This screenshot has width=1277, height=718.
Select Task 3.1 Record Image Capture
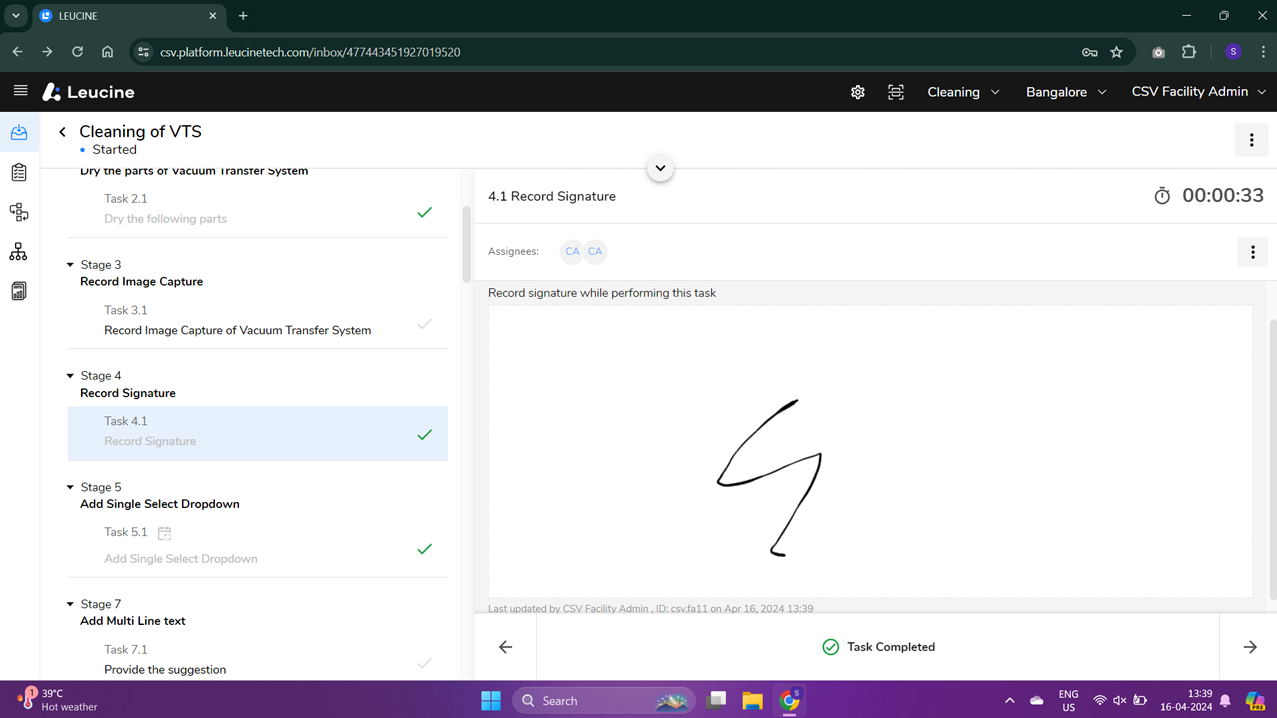pos(258,320)
